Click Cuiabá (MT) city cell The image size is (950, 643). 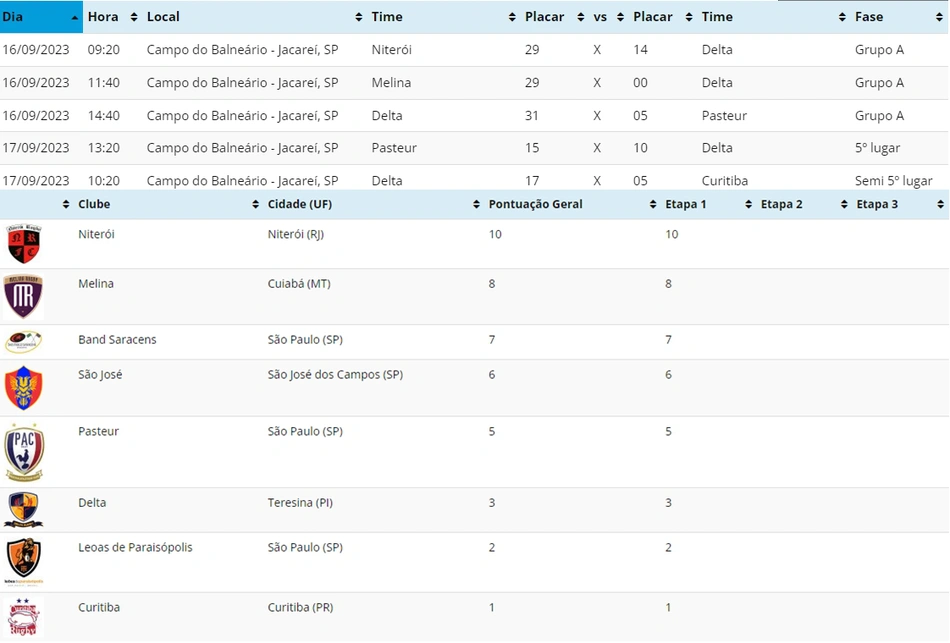(299, 284)
